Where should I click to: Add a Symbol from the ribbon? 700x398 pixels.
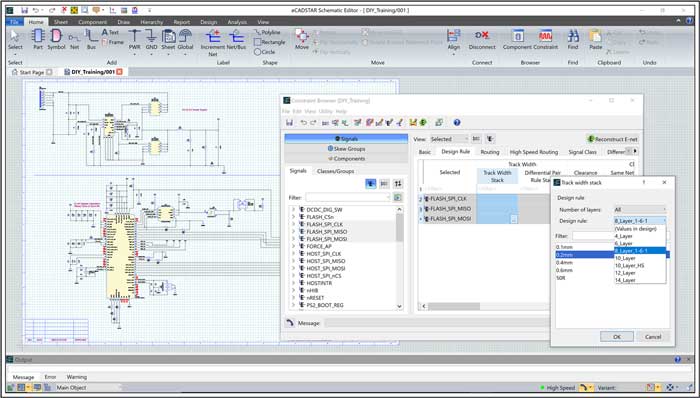56,39
